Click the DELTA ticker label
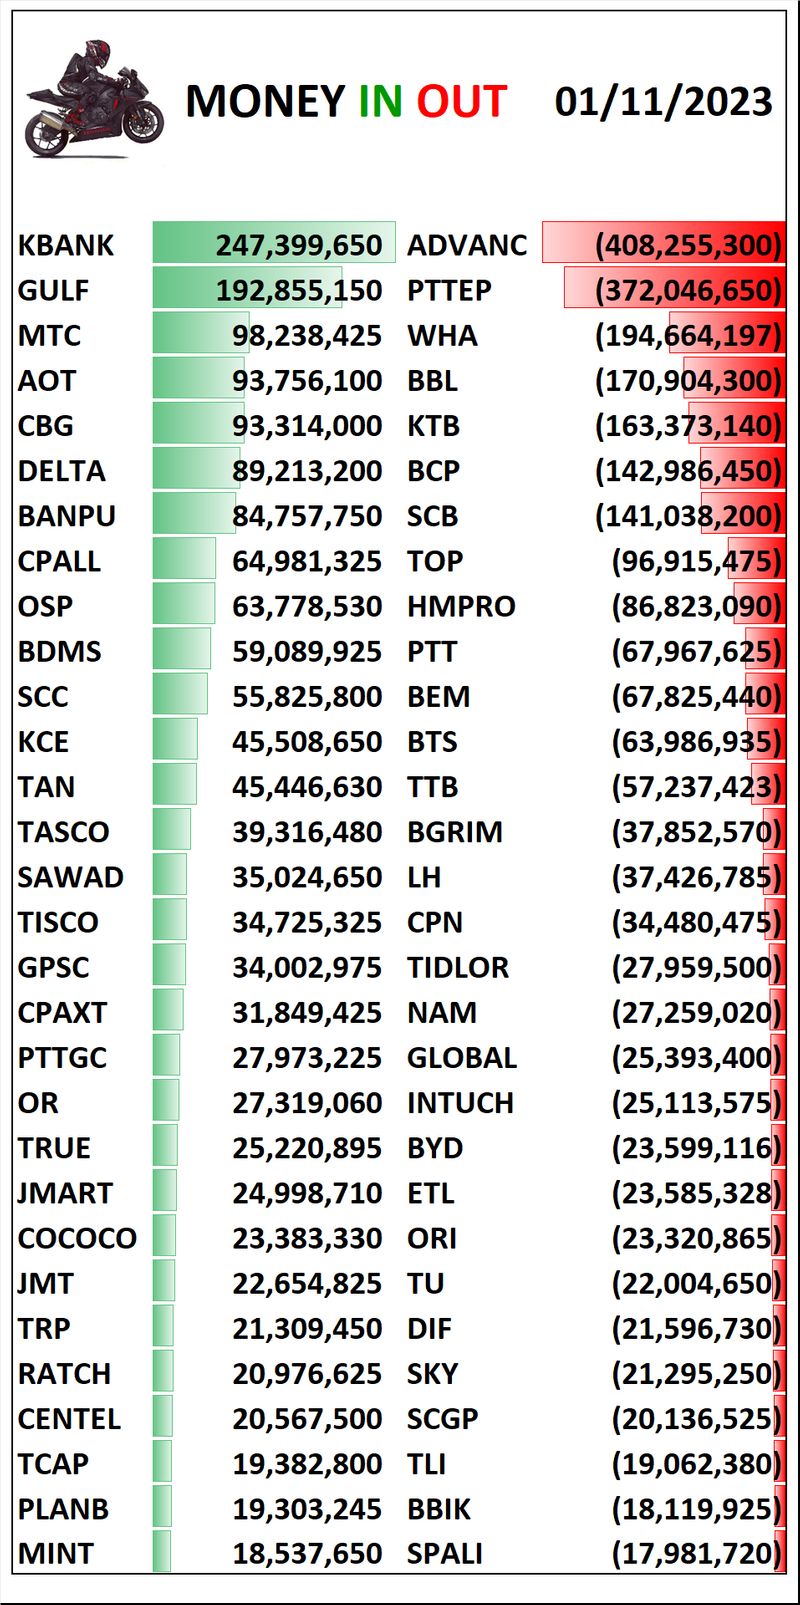Viewport: 800px width, 1605px height. (61, 471)
